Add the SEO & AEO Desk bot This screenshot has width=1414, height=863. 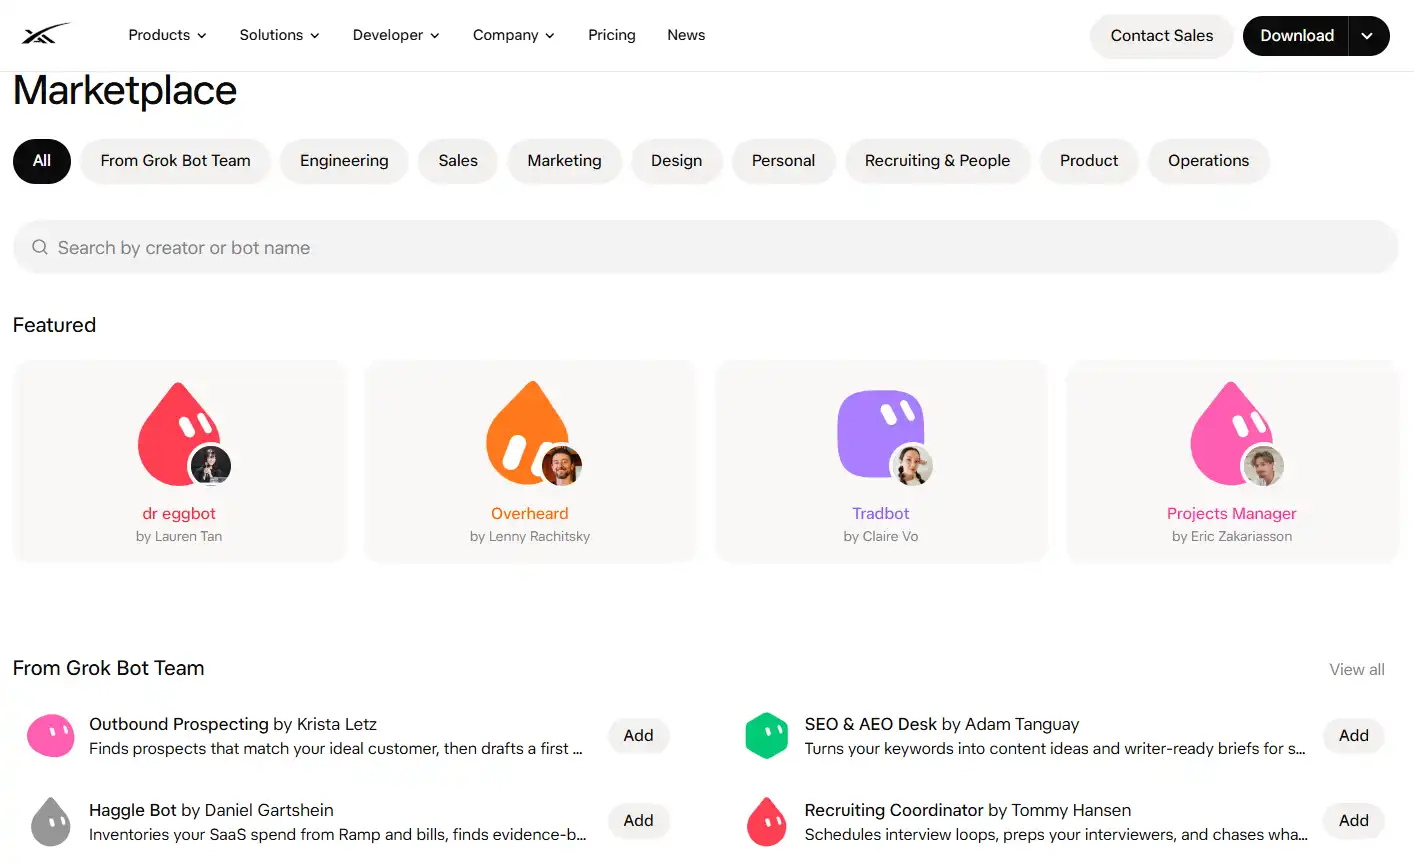(x=1354, y=736)
